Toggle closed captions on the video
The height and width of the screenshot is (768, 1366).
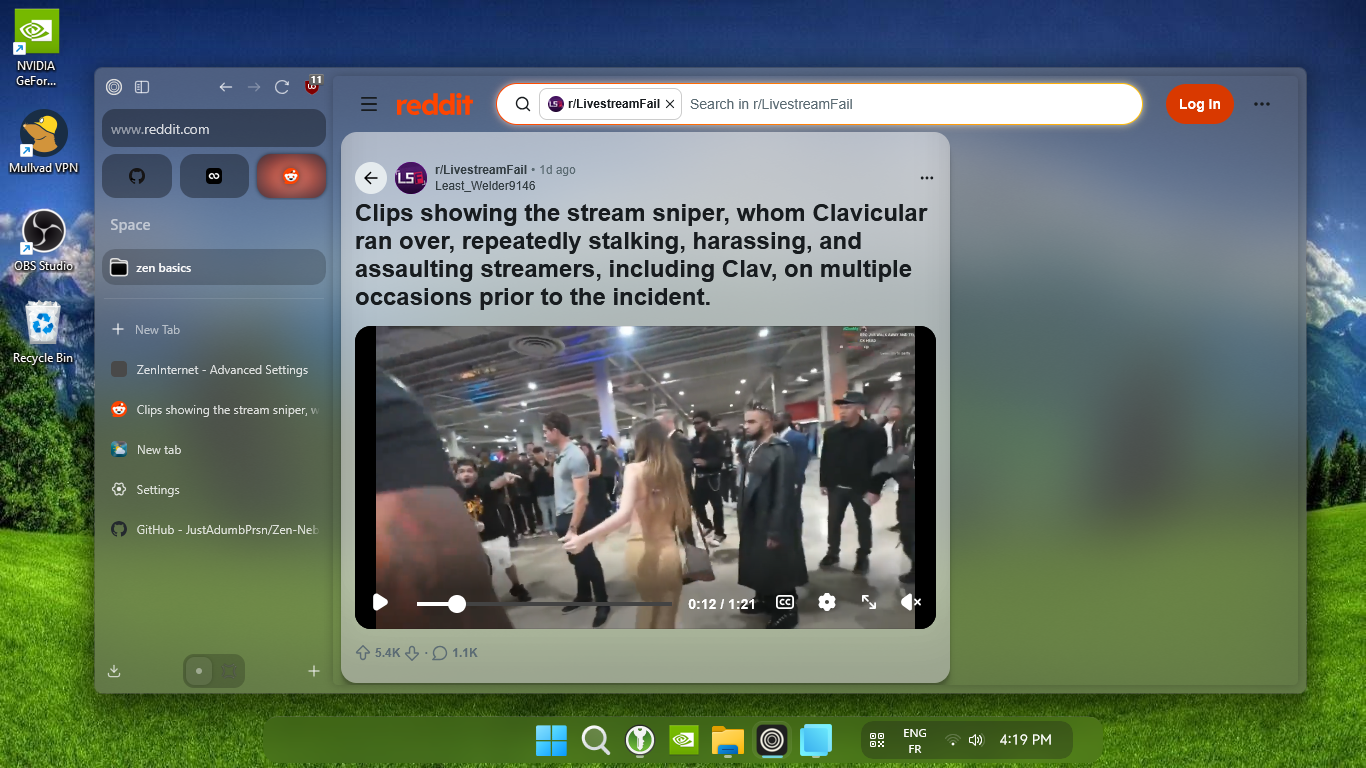[x=785, y=602]
